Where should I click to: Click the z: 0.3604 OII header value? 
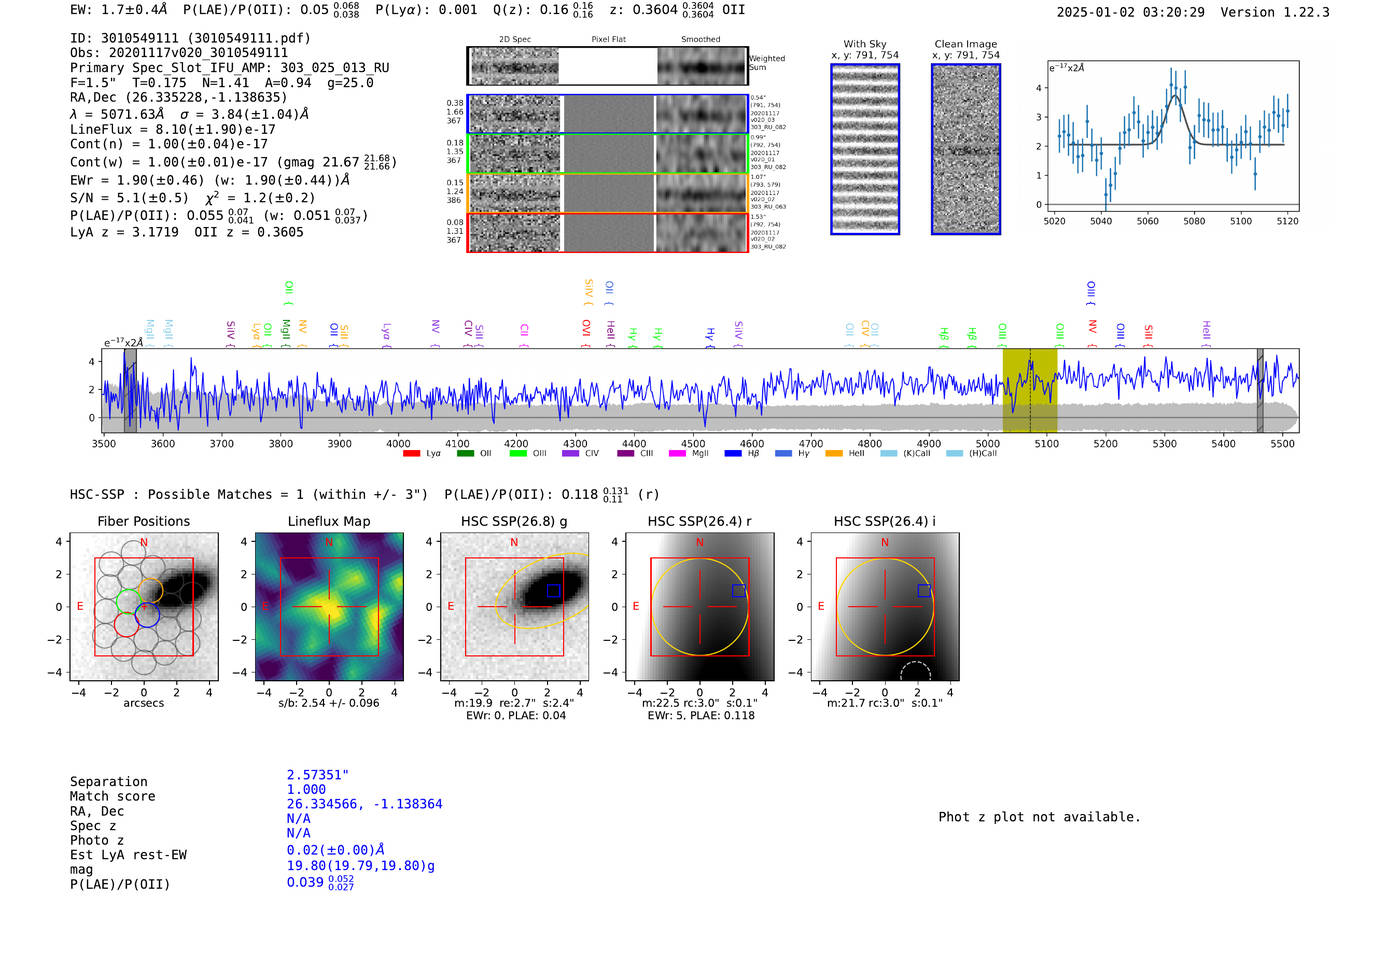click(x=678, y=10)
